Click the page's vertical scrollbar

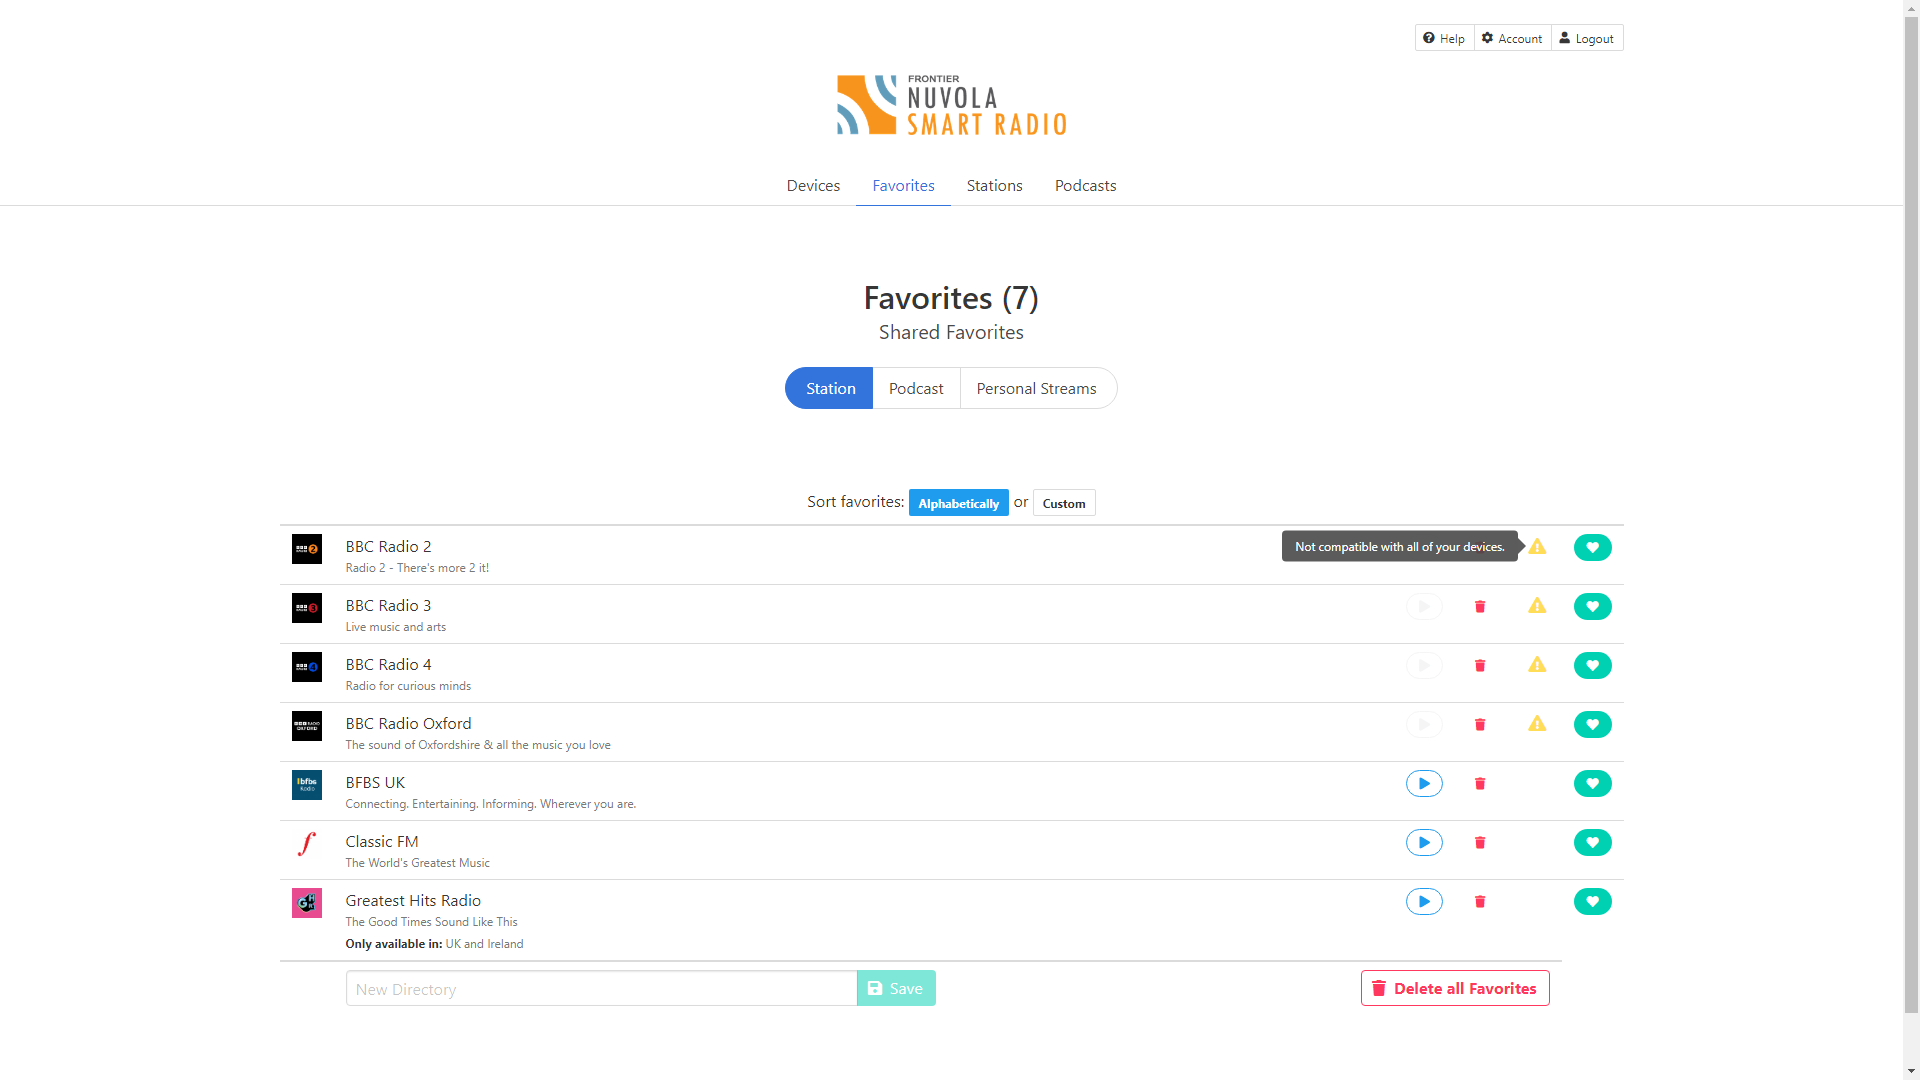(1911, 515)
